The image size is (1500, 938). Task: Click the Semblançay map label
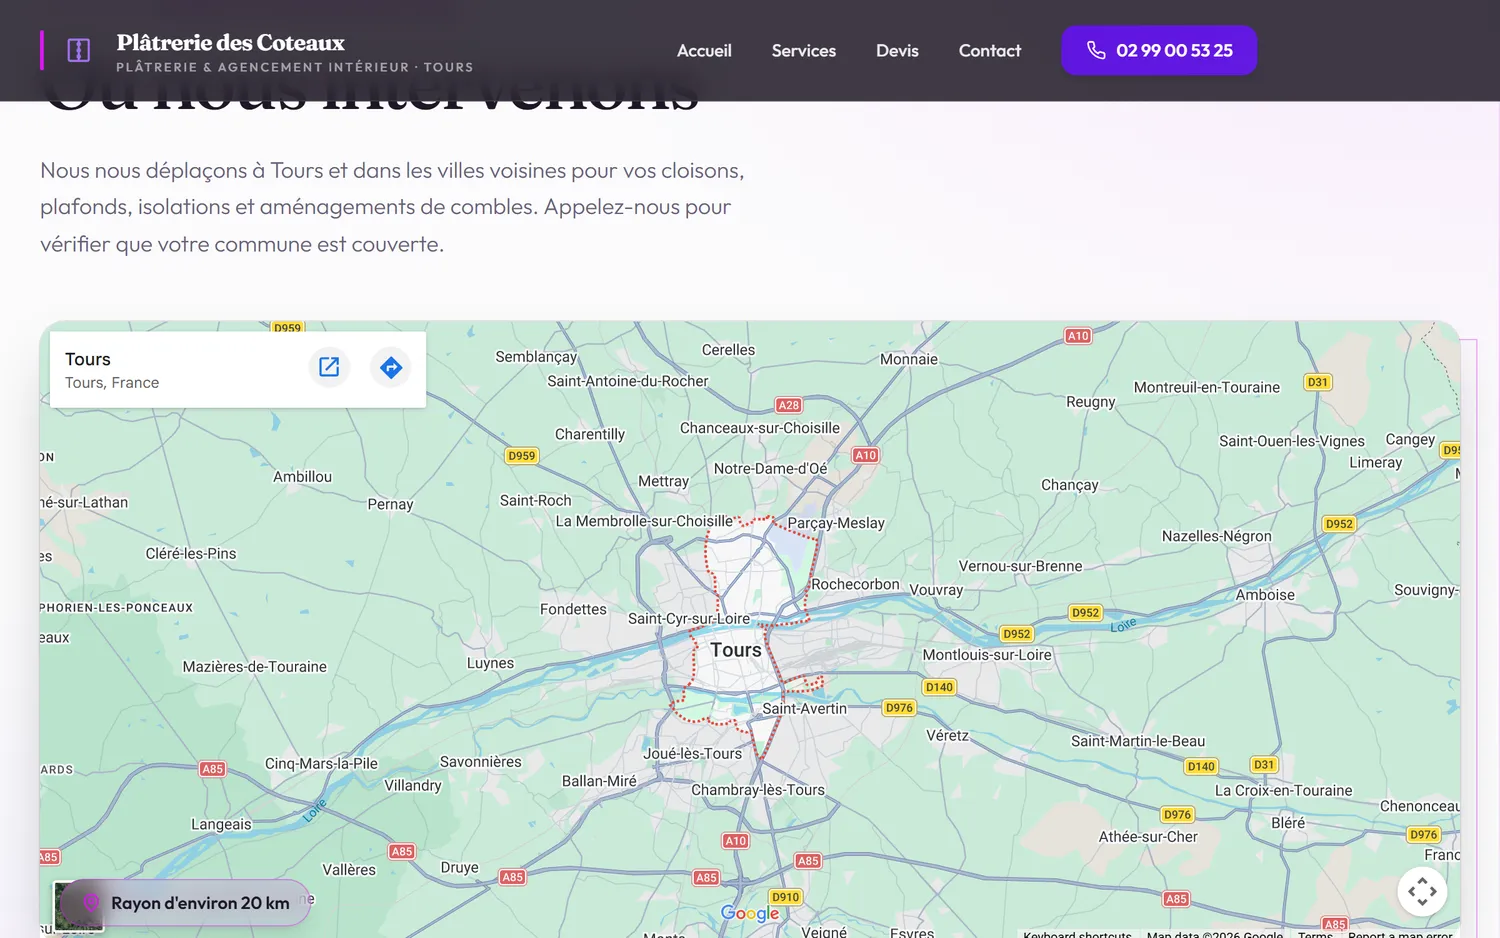(x=536, y=357)
